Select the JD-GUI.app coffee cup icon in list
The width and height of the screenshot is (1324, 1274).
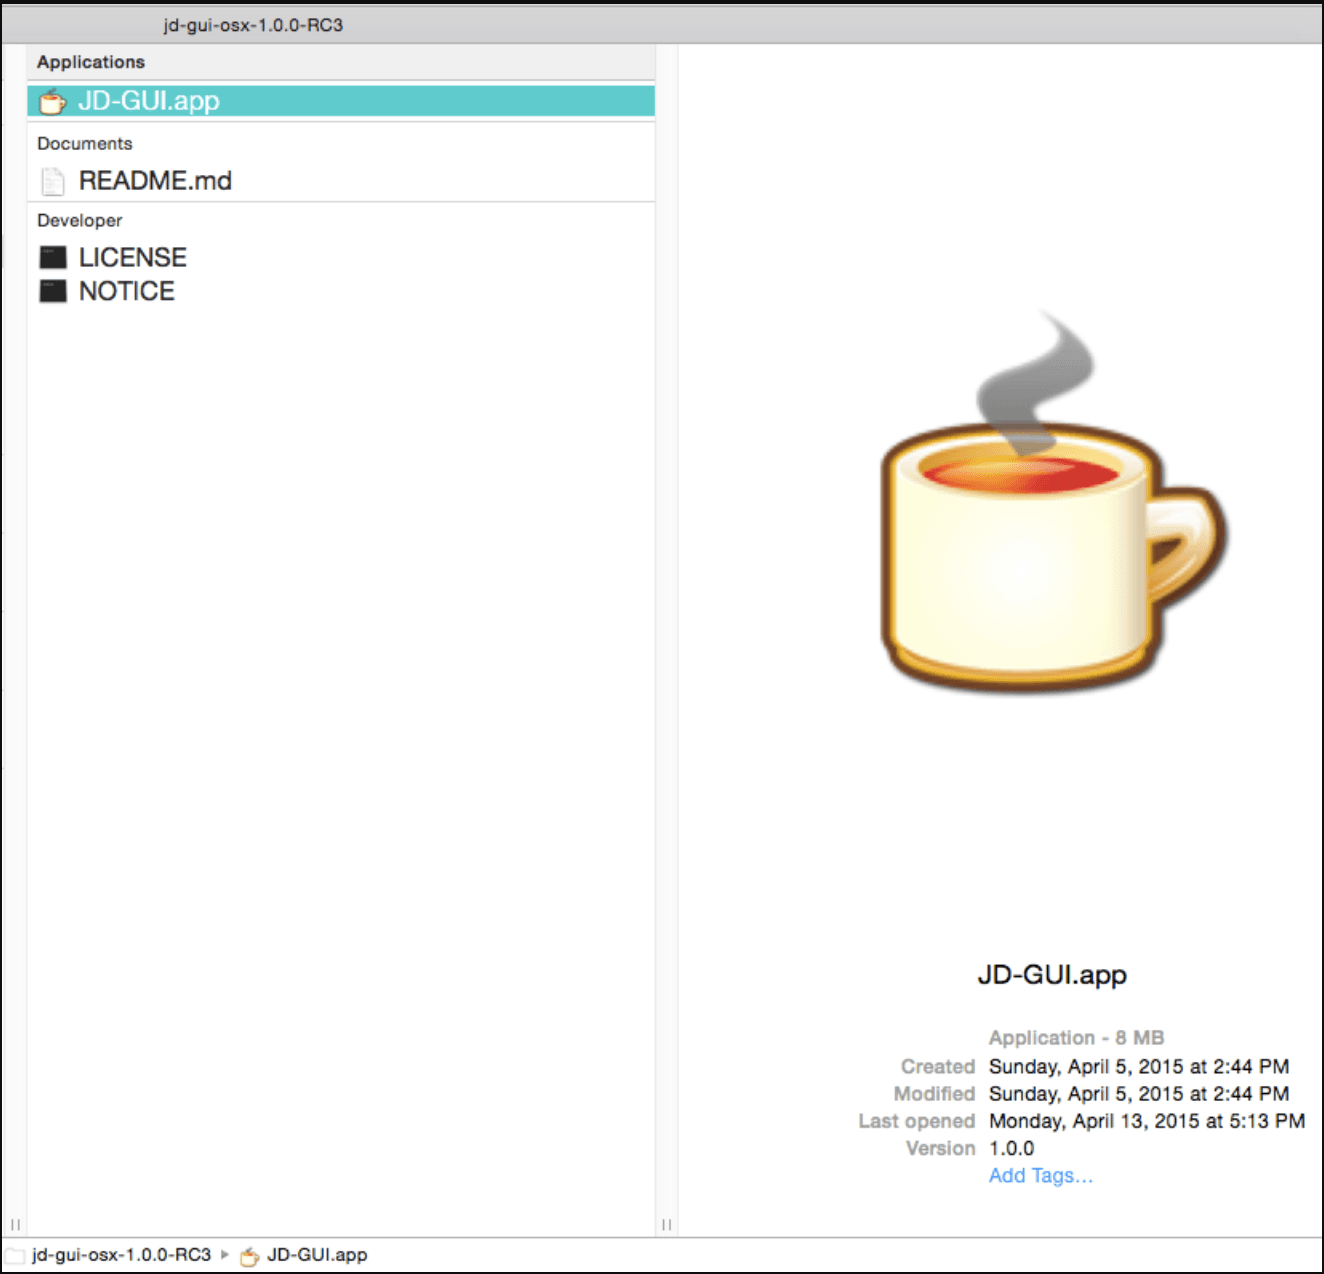coord(52,102)
